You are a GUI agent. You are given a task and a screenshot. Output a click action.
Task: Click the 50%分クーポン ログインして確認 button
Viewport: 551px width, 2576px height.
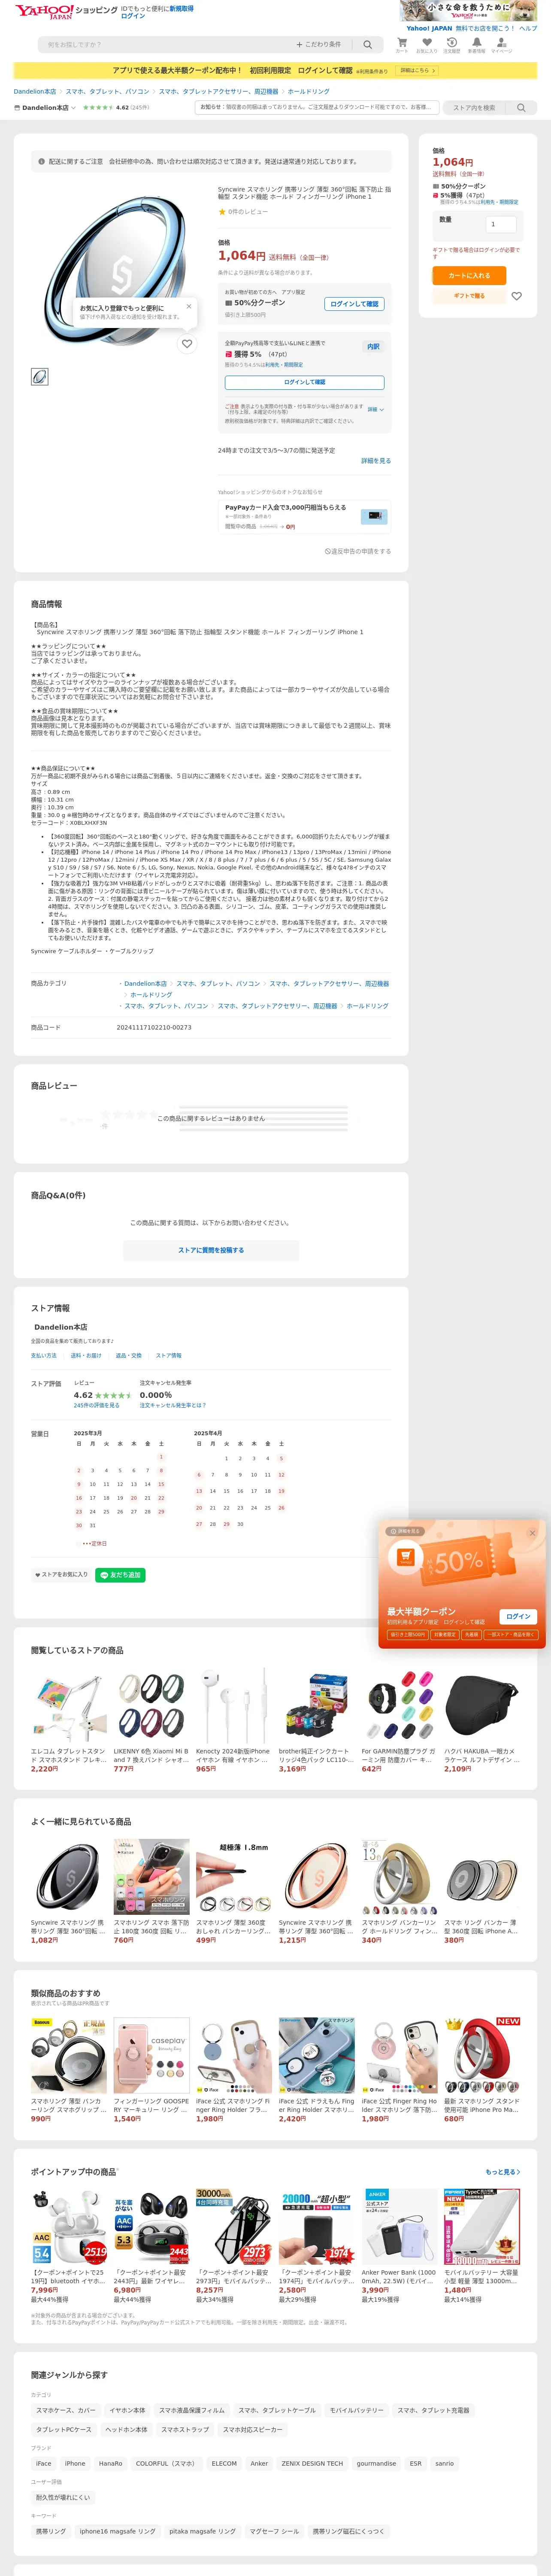354,304
